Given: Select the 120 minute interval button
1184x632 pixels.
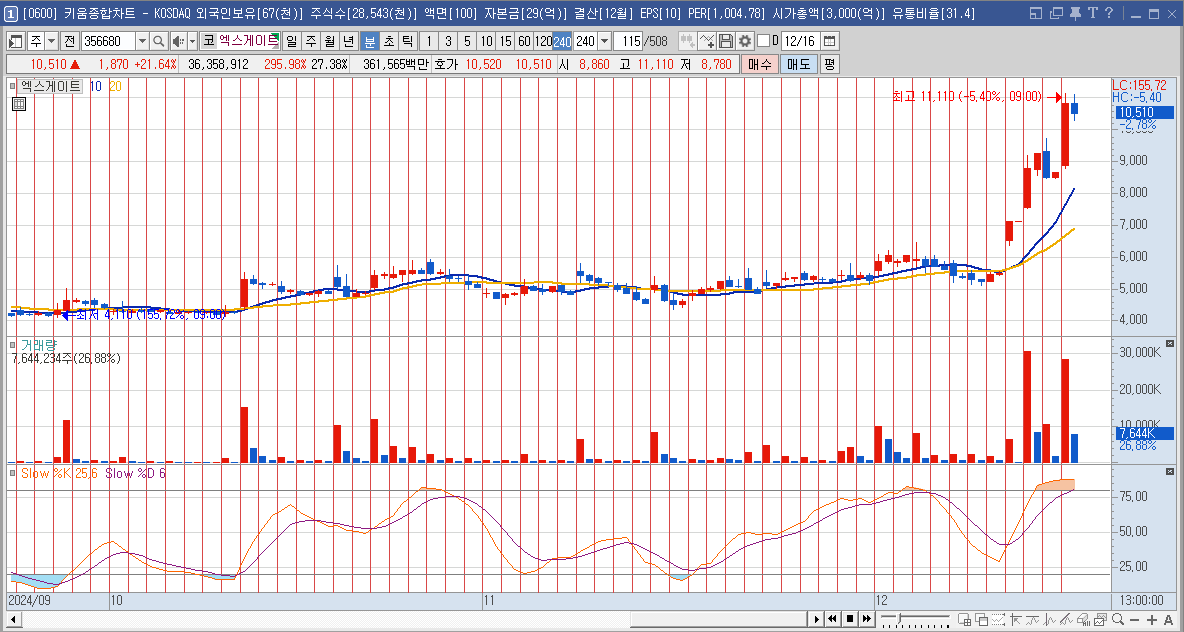Looking at the screenshot, I should 543,41.
